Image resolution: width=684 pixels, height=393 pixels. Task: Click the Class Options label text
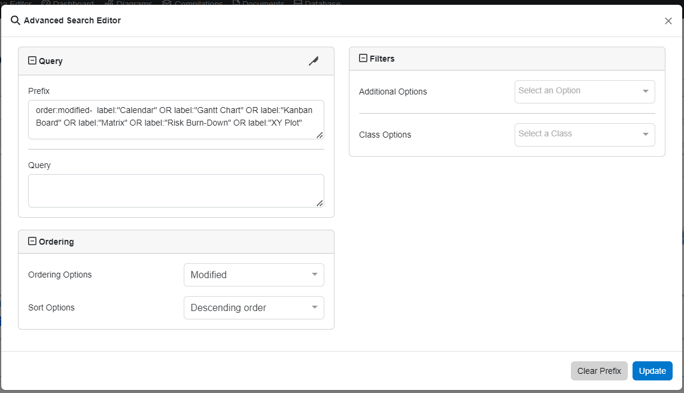click(x=385, y=135)
